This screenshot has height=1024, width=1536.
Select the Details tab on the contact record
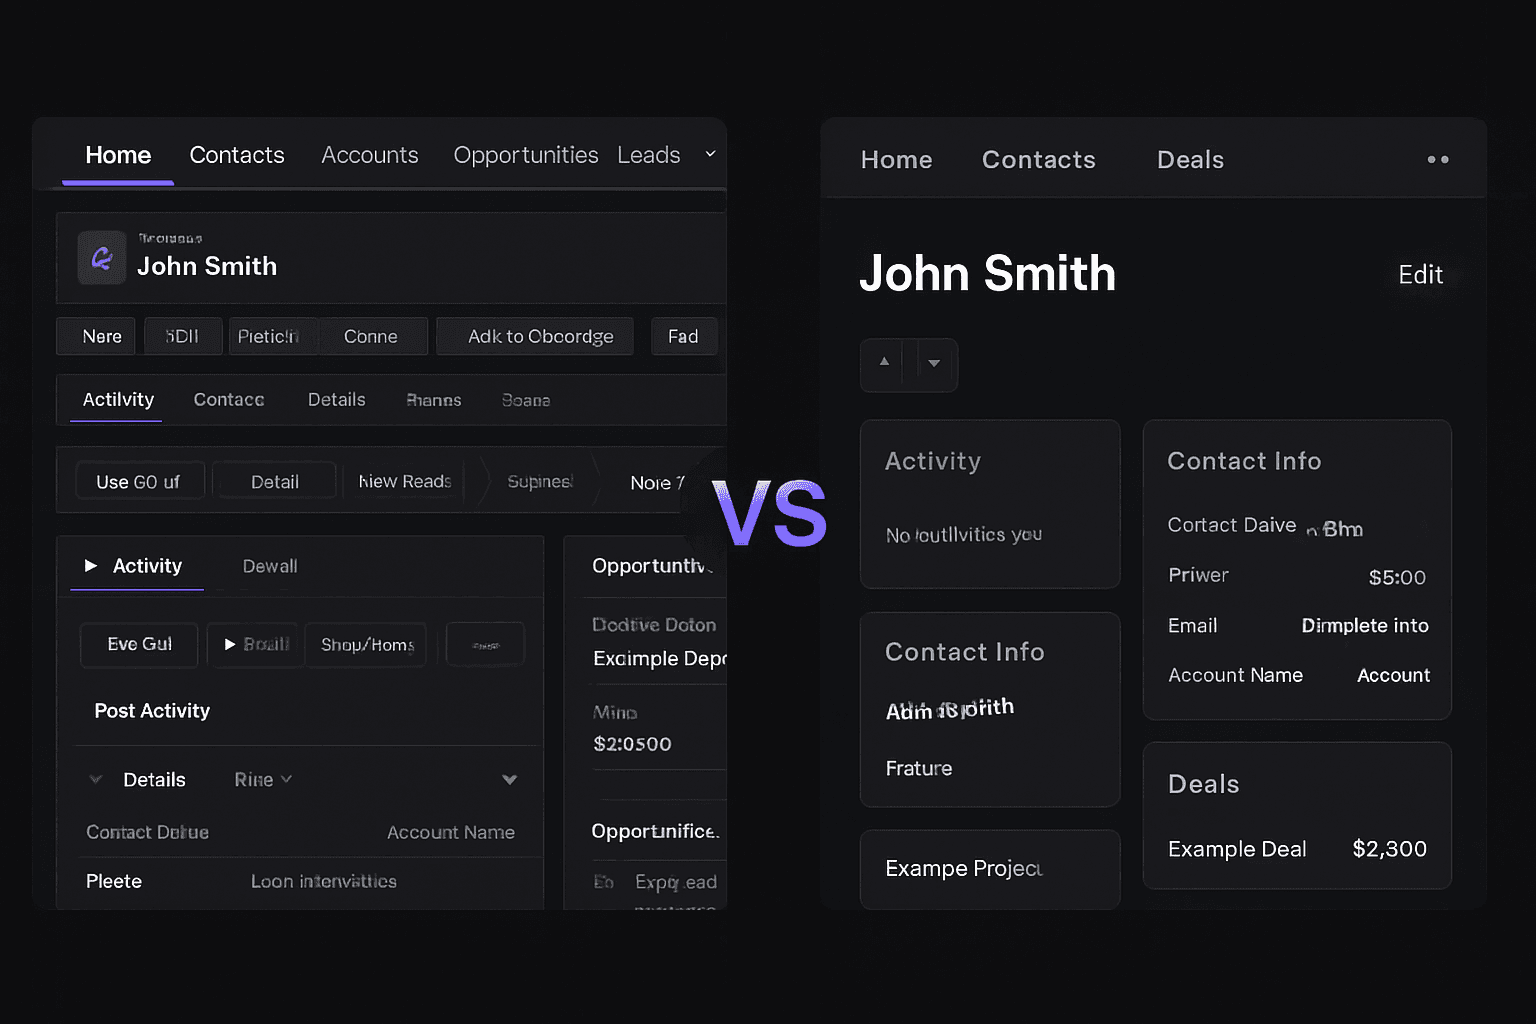pos(336,399)
